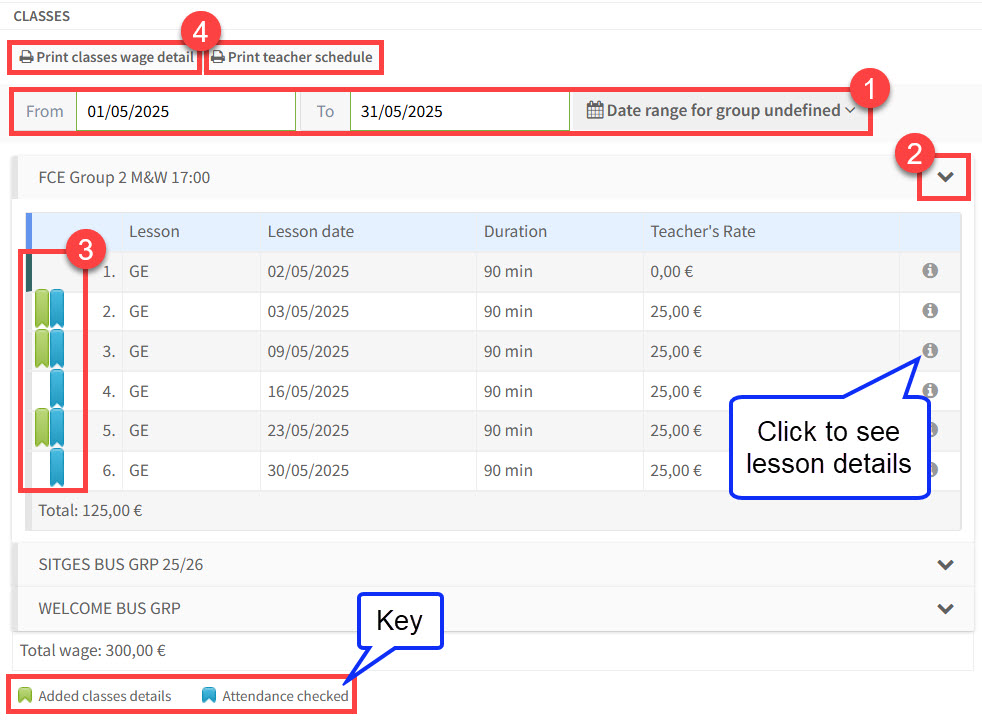The width and height of the screenshot is (982, 720).
Task: Click the From date field 01/05/2025
Action: (x=185, y=111)
